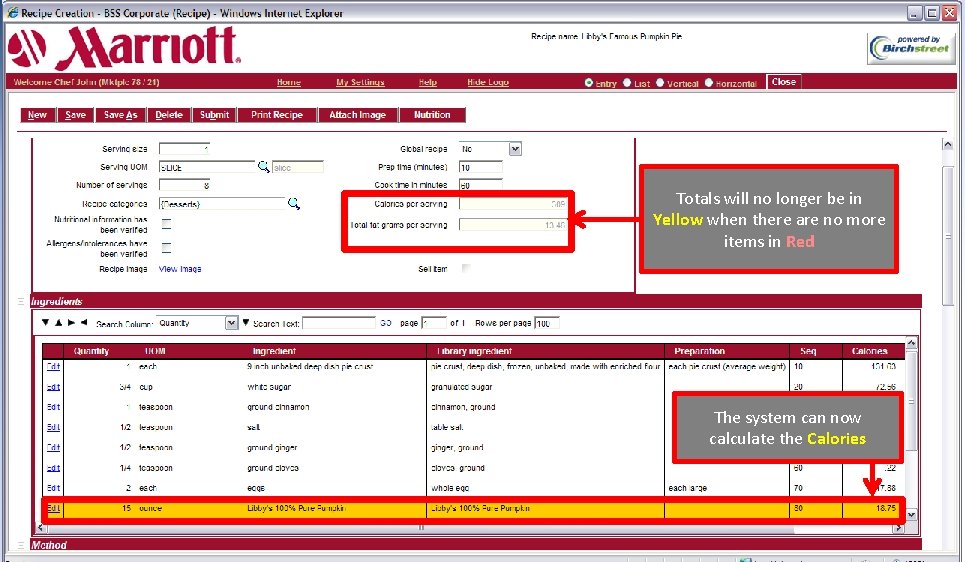Click the Rows per page field
Image resolution: width=965 pixels, height=562 pixels.
547,323
